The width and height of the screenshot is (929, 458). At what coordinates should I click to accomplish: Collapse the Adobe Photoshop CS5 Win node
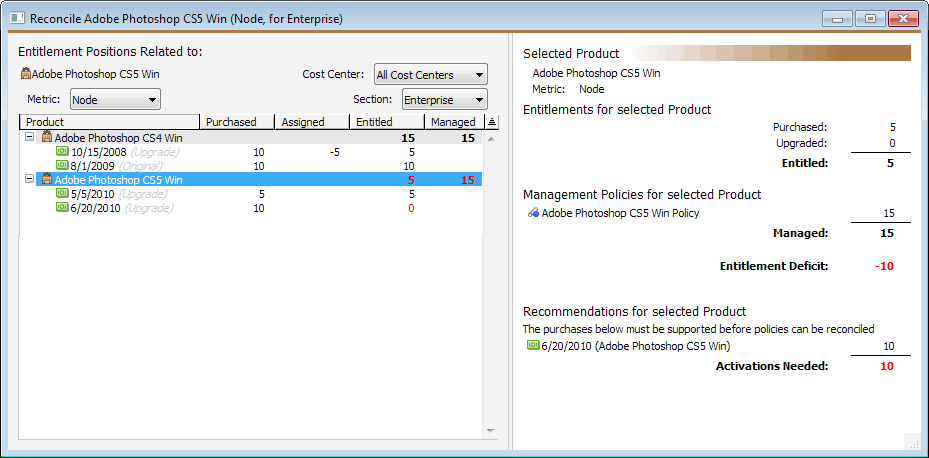point(29,180)
